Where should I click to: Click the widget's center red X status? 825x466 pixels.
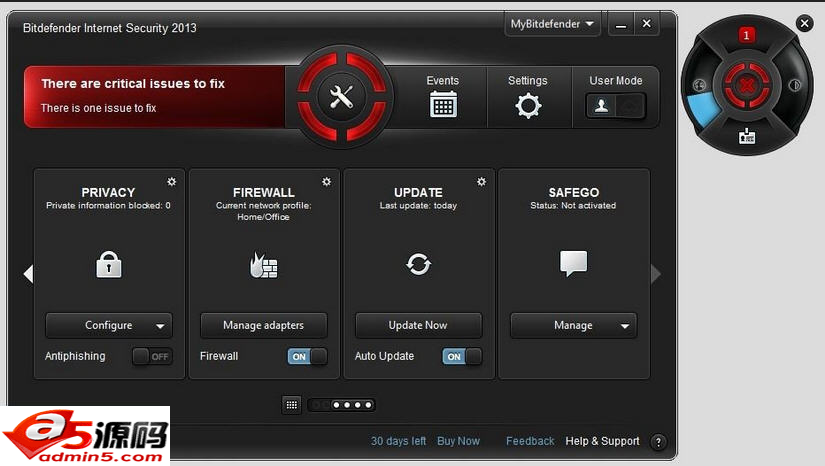(747, 84)
